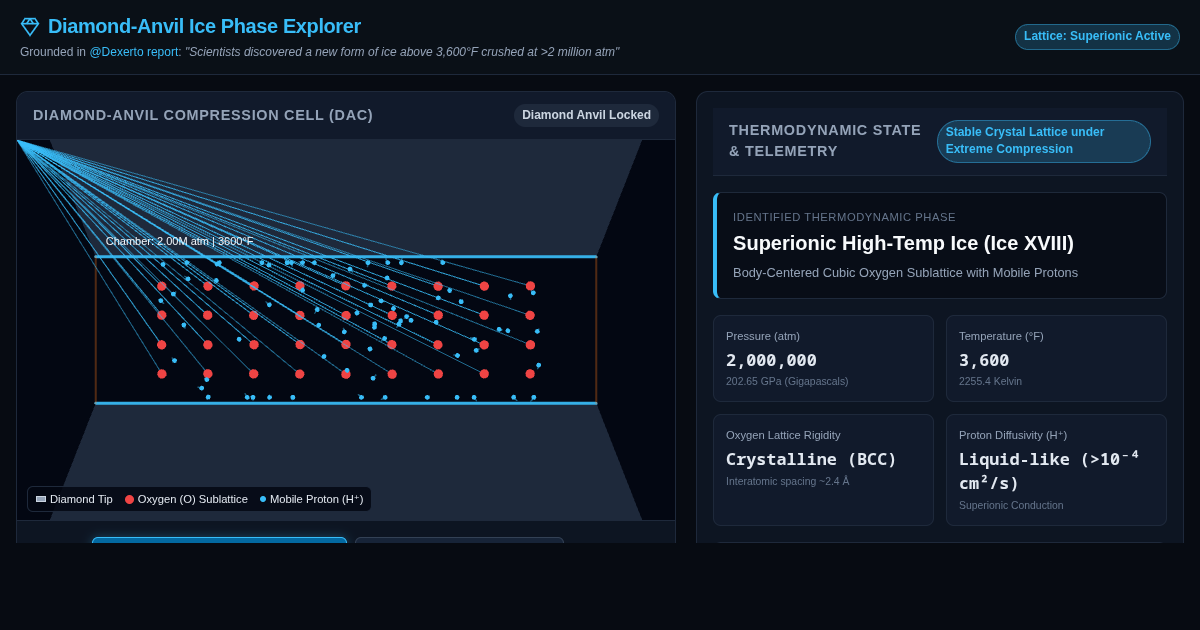
Task: Click the 'Liquid-like (>10⁻⁴ cm²/s)' value
Action: [1049, 471]
